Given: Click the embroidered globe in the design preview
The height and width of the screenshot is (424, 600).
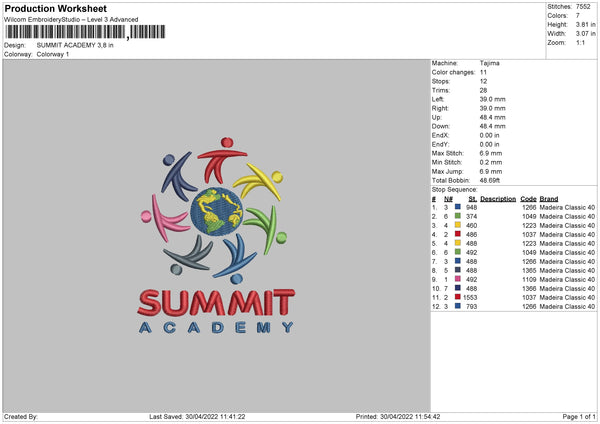Looking at the screenshot, I should (217, 212).
